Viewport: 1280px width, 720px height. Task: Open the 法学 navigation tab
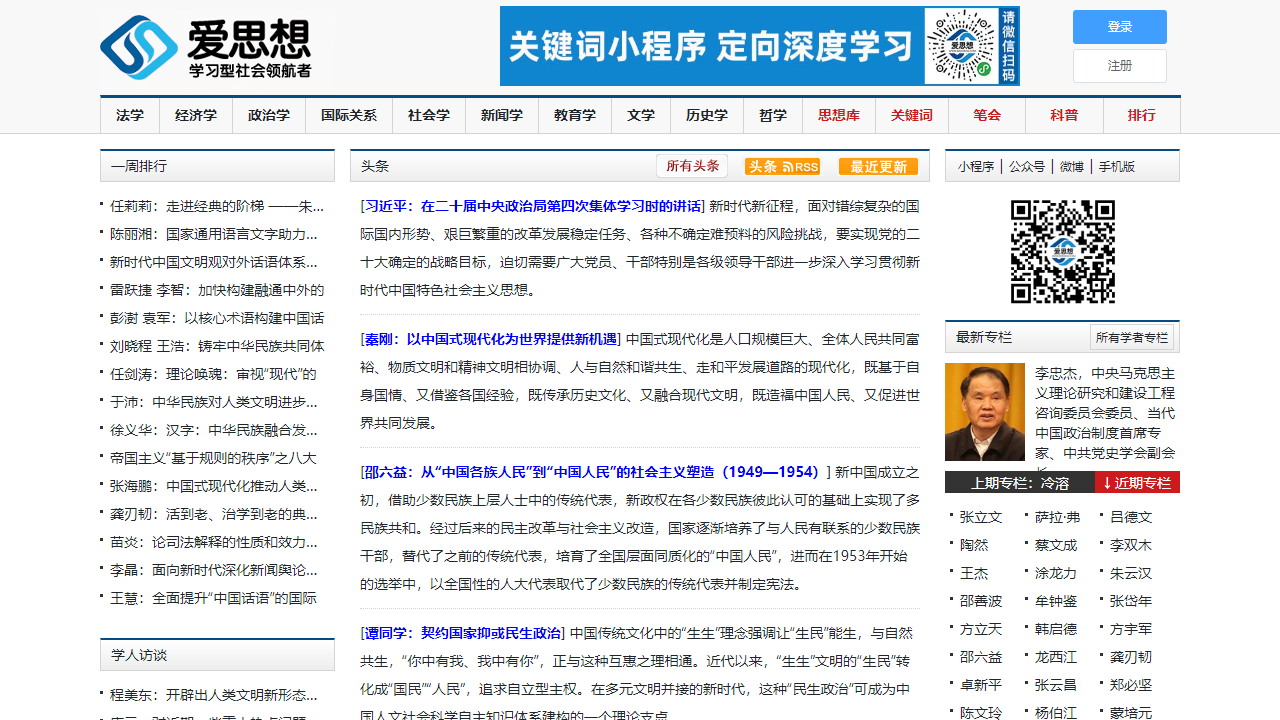pos(130,115)
